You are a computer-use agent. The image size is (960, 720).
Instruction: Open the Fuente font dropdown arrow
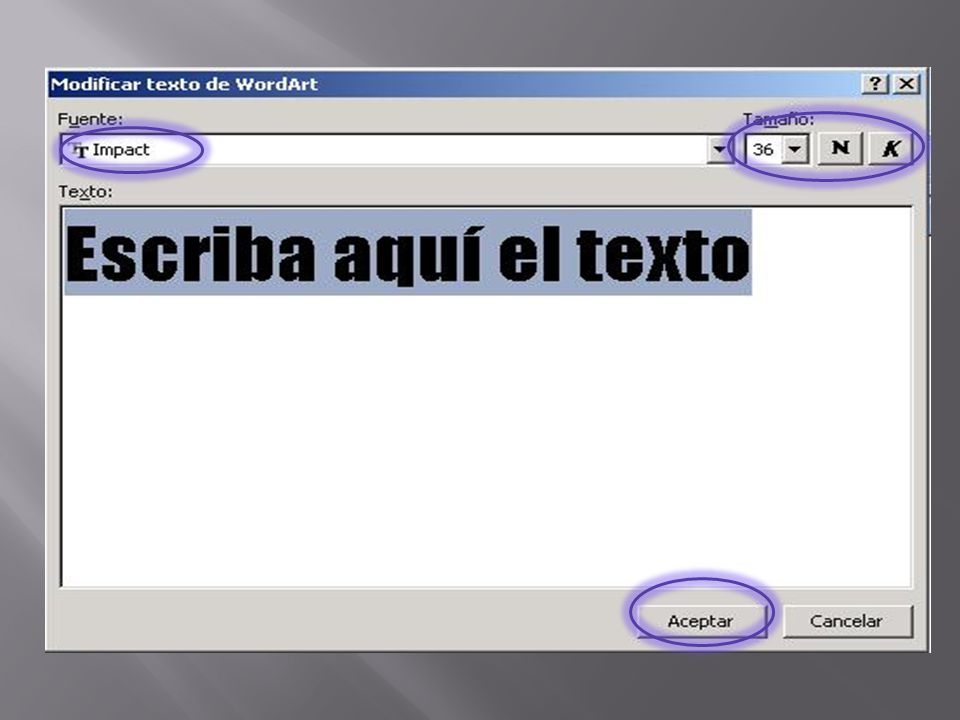click(x=719, y=149)
